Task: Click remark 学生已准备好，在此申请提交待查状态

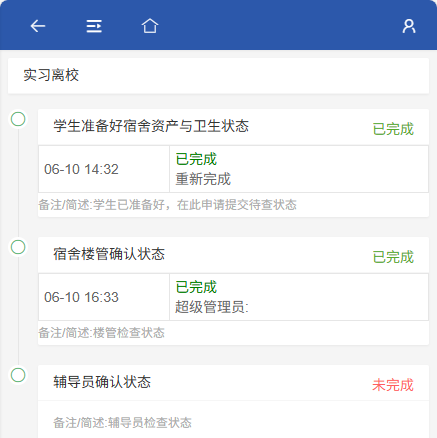Action: [x=195, y=205]
